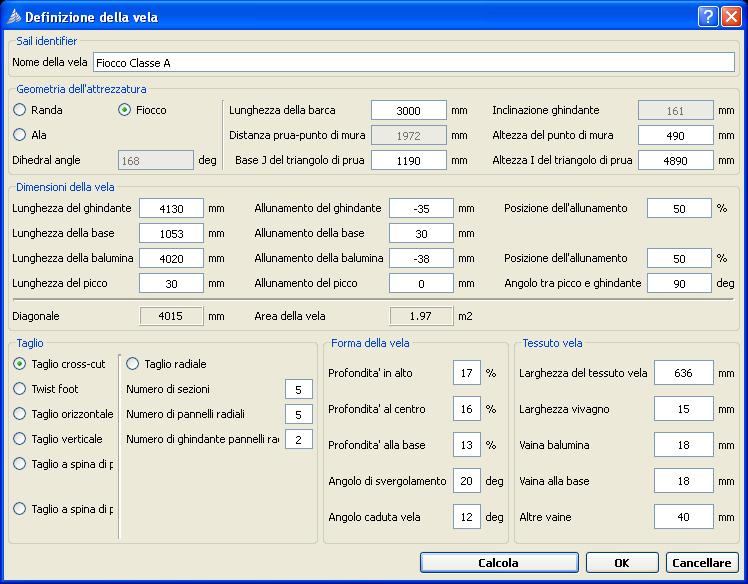Select Taglio radiale cut option

pos(133,364)
